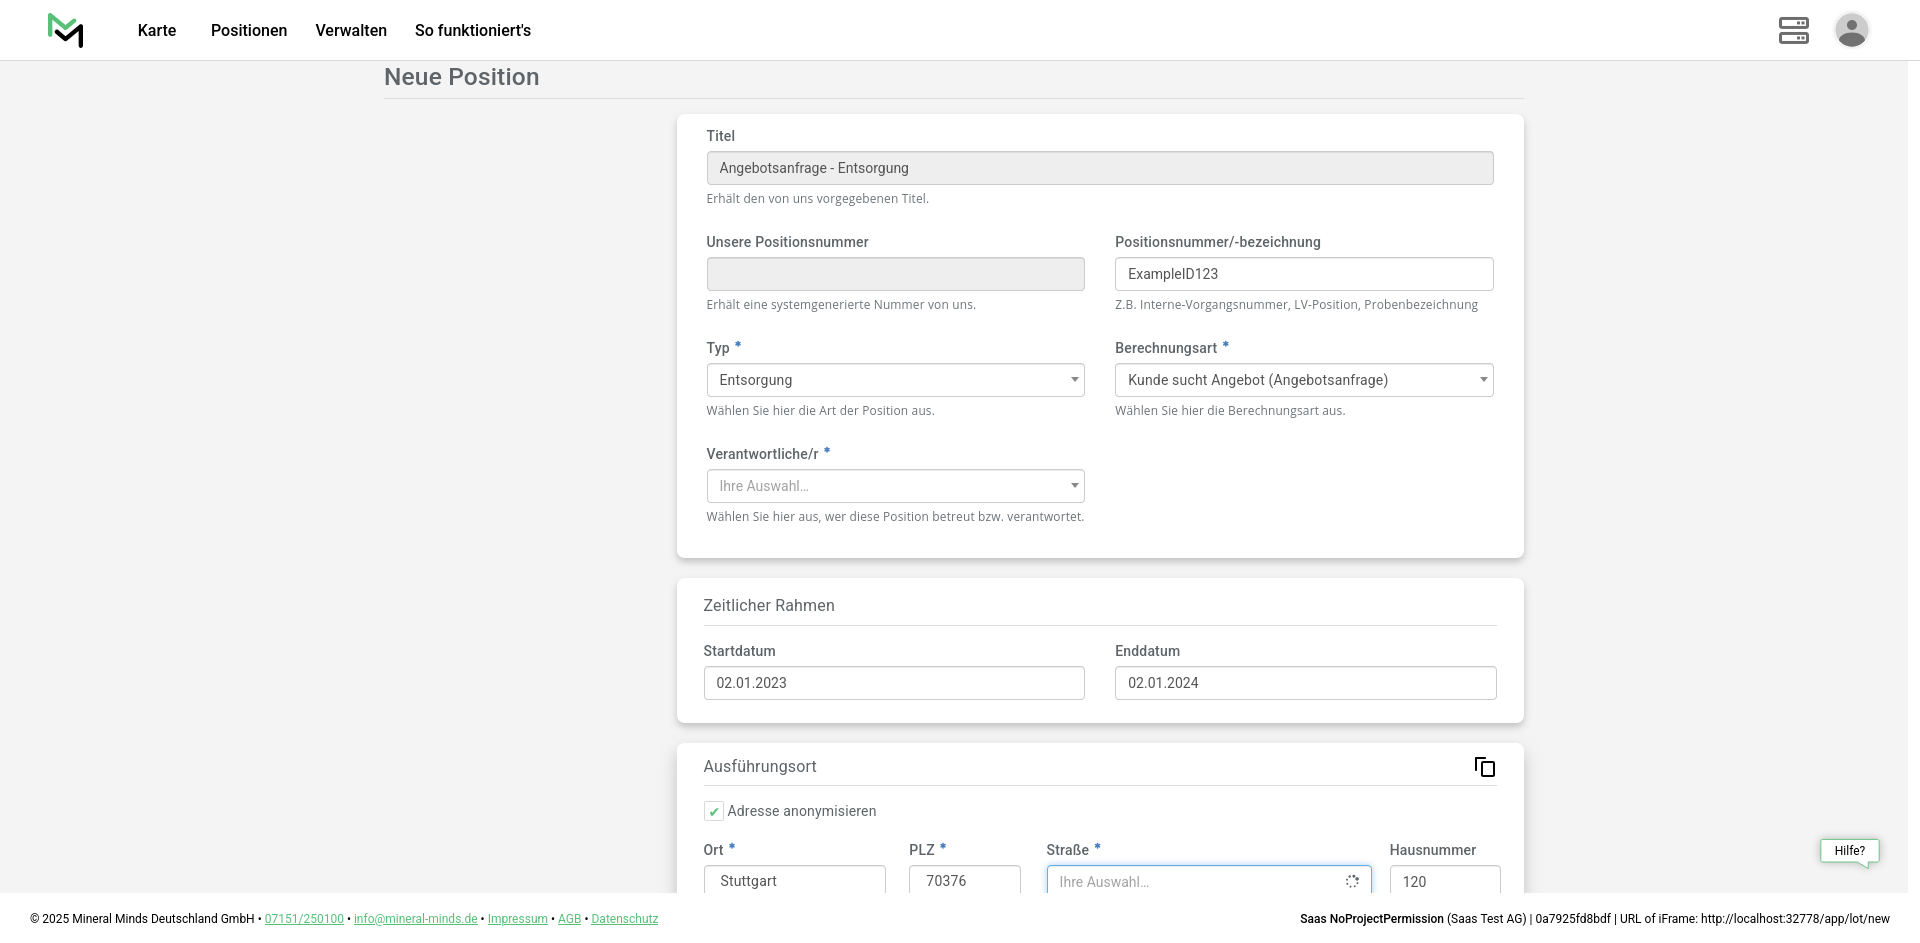Click the Startdatum date field
This screenshot has height=943, width=1920.
(893, 683)
